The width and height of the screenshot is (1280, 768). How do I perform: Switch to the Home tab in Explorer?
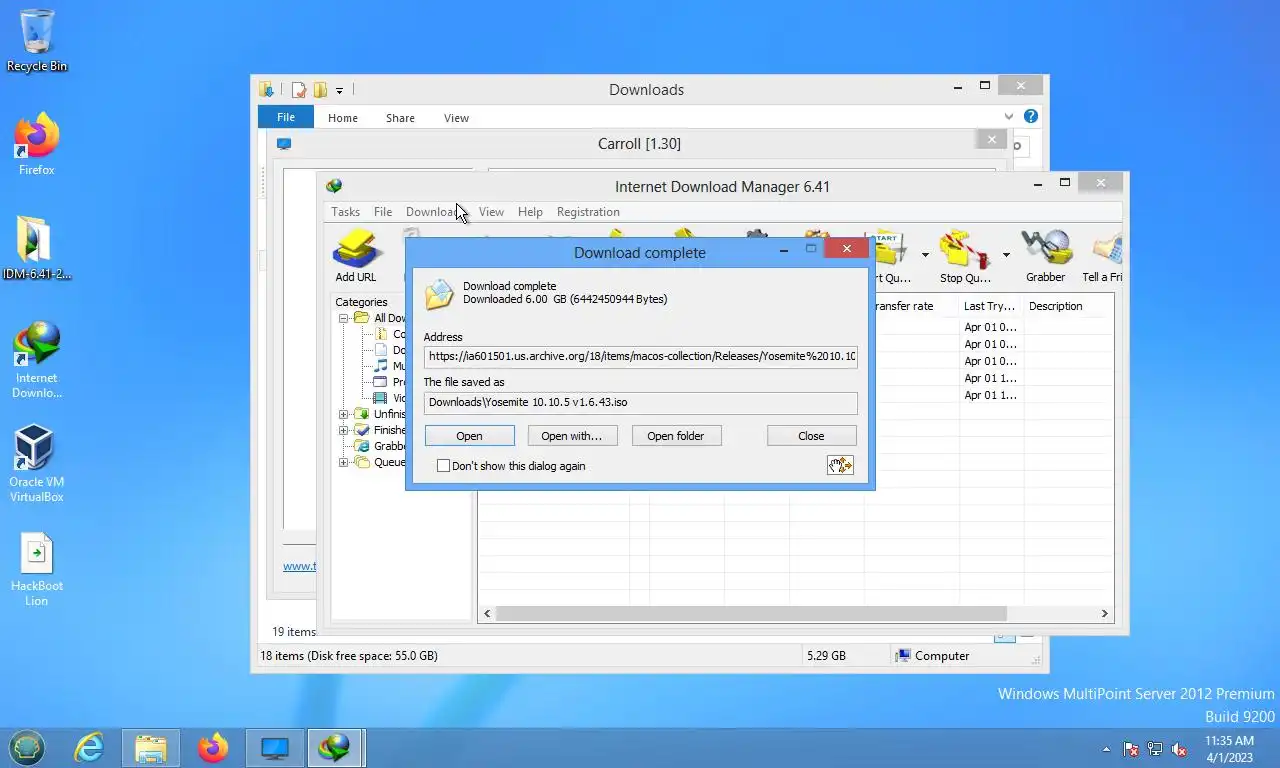coord(343,118)
